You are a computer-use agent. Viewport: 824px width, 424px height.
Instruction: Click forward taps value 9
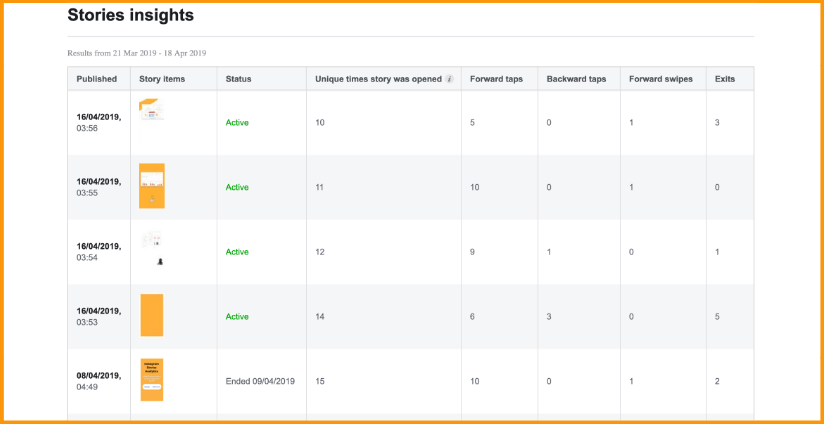(x=472, y=252)
